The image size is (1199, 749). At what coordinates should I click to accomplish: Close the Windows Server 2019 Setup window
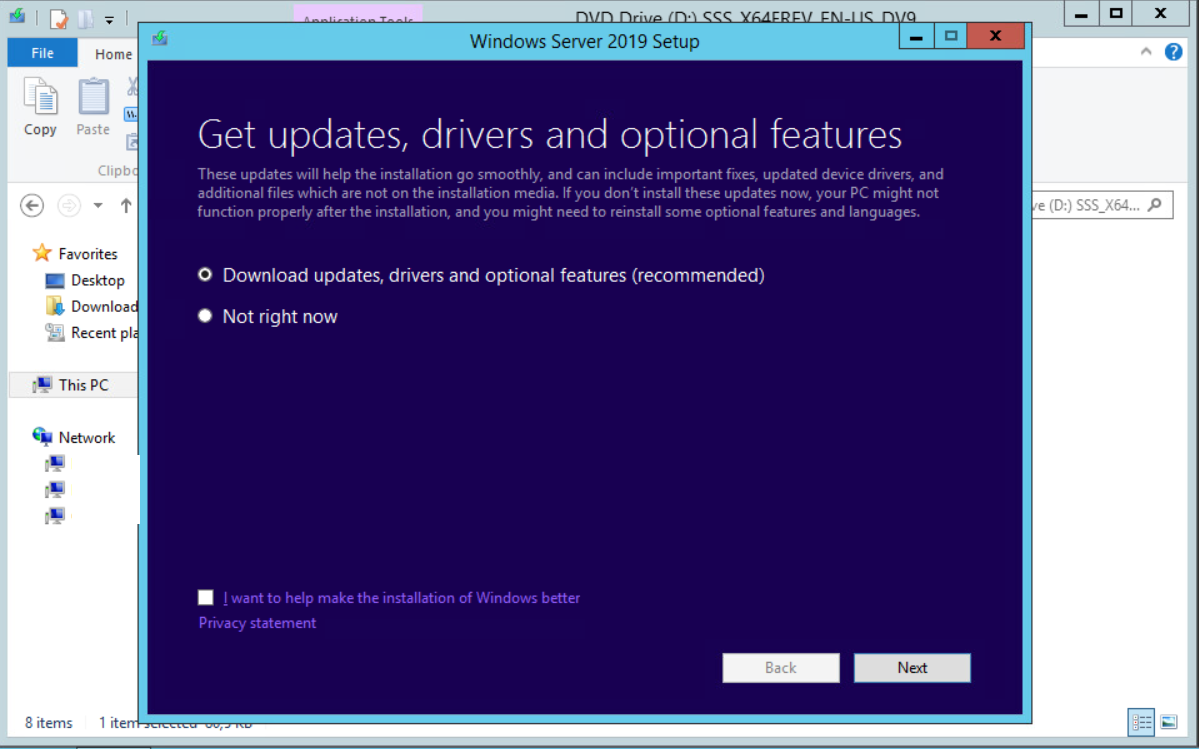(x=995, y=37)
